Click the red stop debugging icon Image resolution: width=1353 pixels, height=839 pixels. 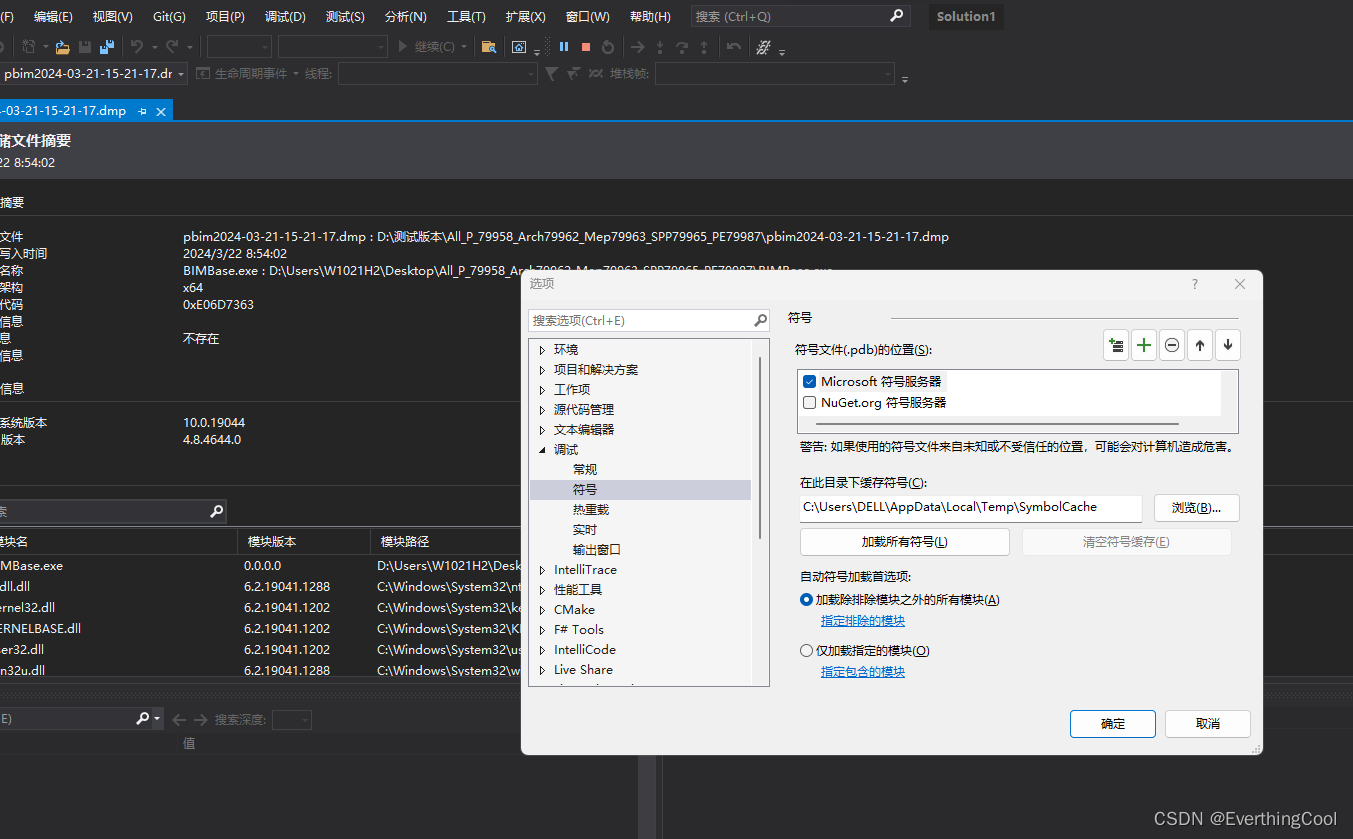click(x=586, y=47)
